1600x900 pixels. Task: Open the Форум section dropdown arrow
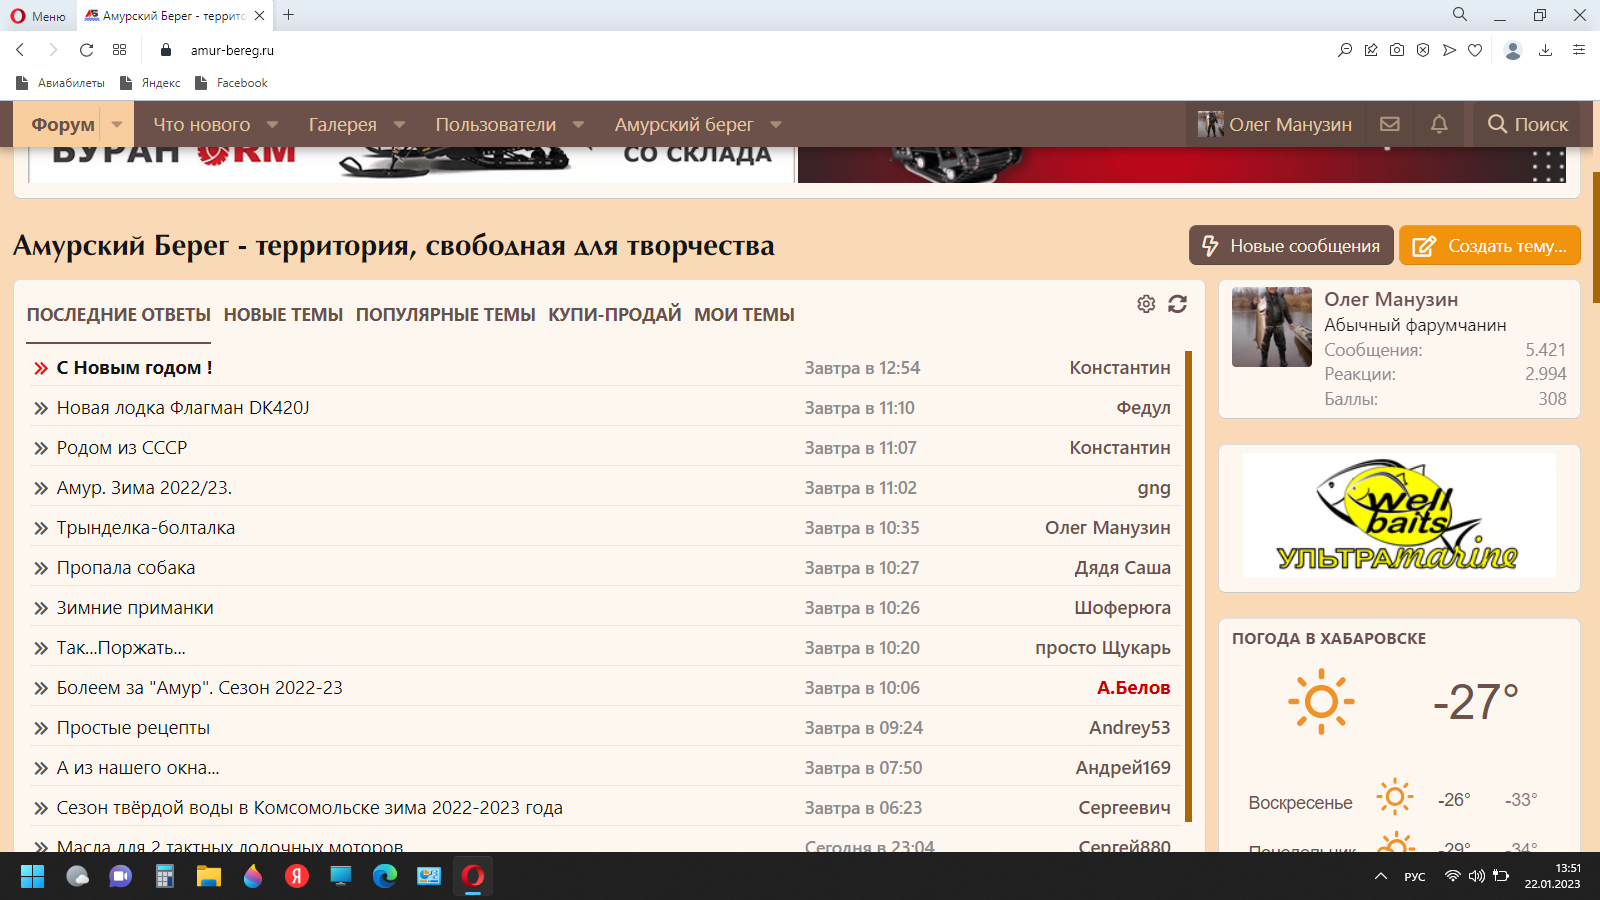[x=117, y=124]
